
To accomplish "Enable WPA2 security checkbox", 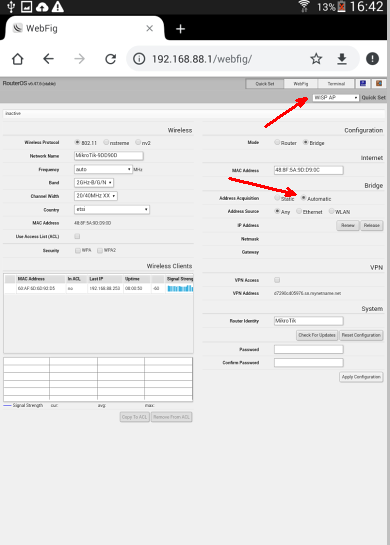I will (100, 250).
